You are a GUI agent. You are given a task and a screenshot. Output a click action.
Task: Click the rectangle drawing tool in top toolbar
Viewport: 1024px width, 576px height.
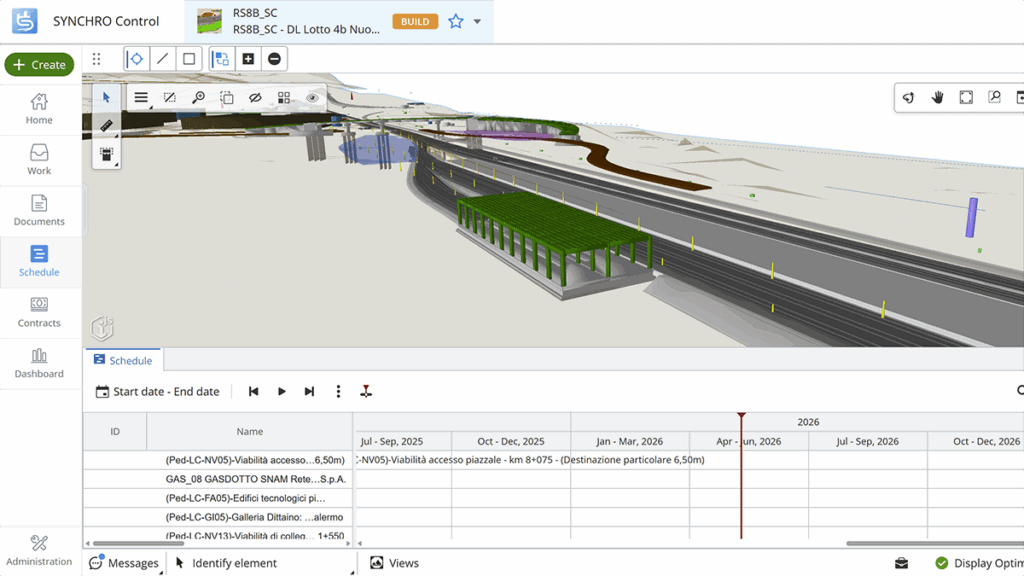[x=188, y=58]
